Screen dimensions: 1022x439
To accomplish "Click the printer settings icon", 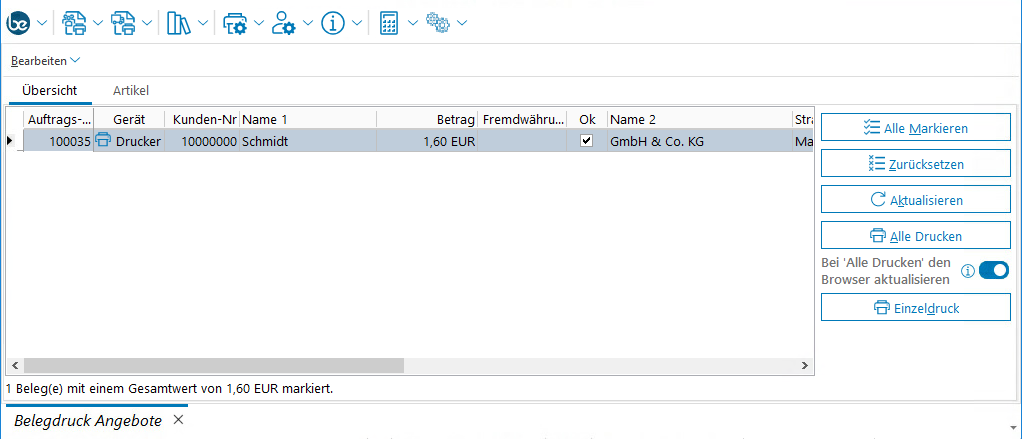I will (234, 22).
